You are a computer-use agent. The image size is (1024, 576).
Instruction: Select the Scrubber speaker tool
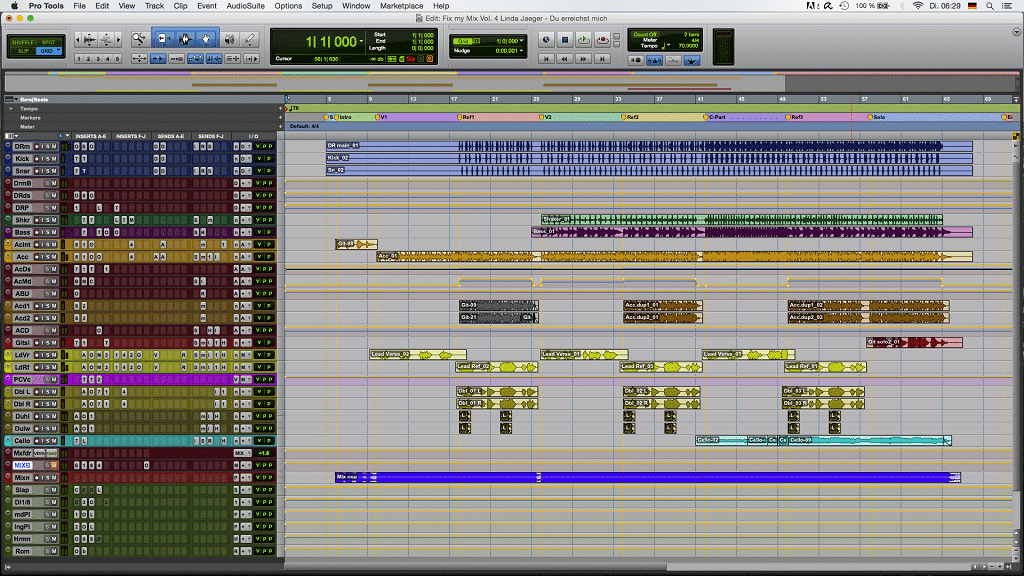[229, 39]
